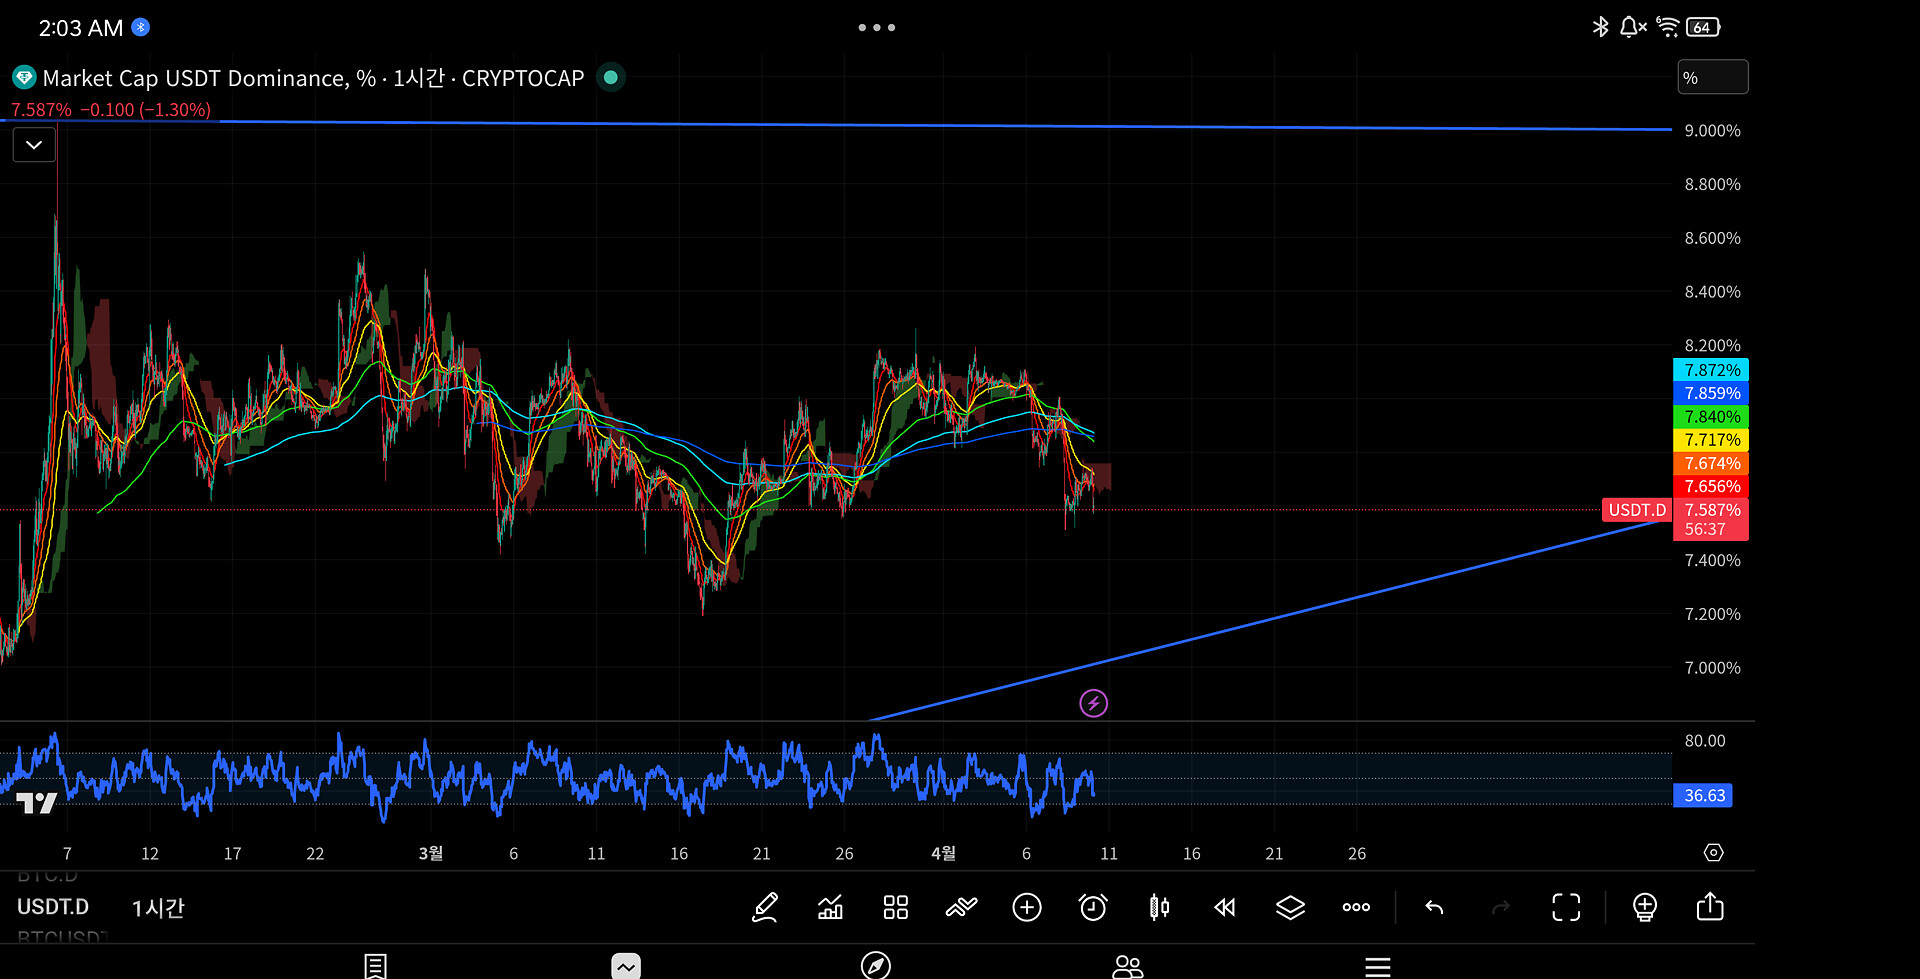The image size is (1920, 979).
Task: Share the chart using the export icon
Action: pyautogui.click(x=1710, y=907)
